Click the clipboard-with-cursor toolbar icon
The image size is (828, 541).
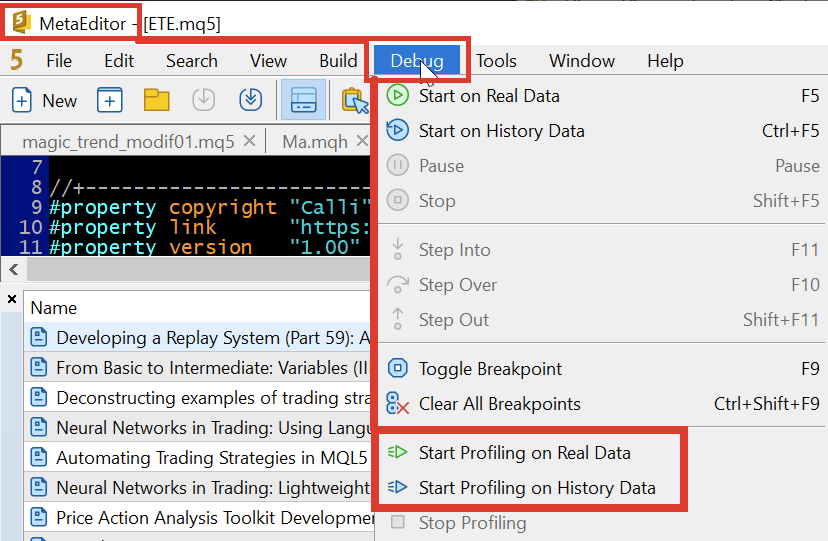(x=355, y=100)
